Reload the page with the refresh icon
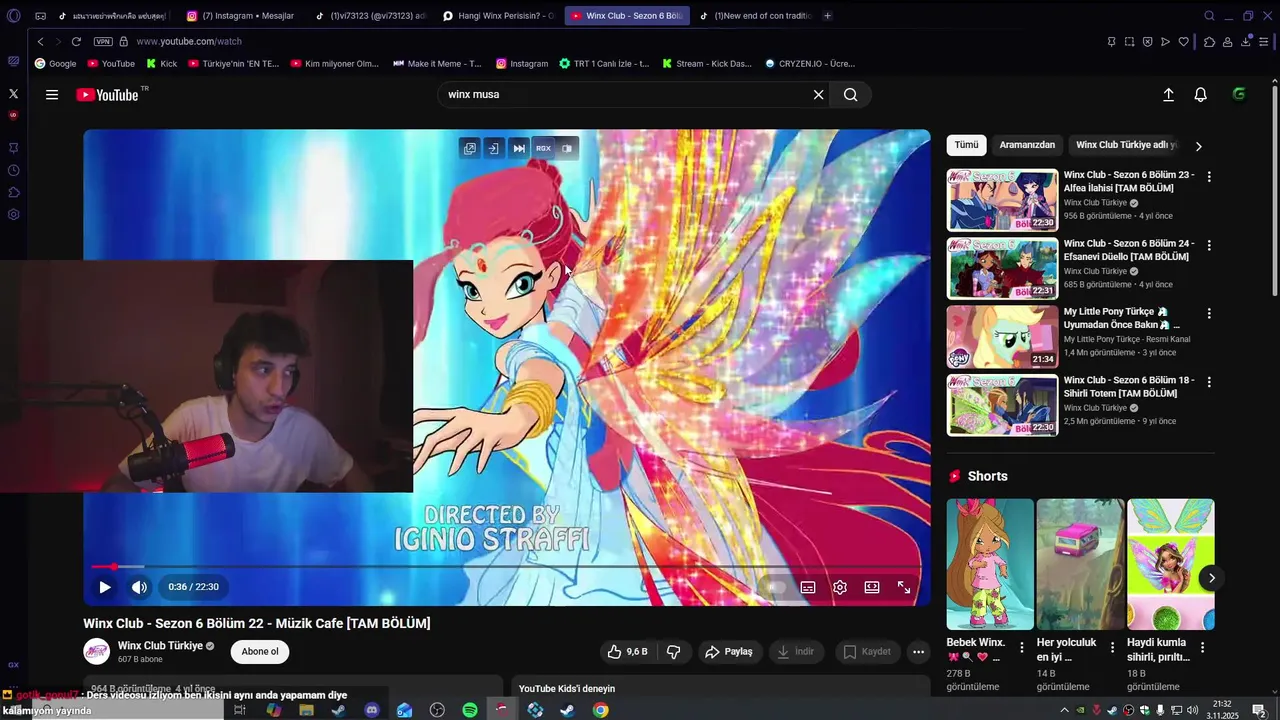This screenshot has height=720, width=1280. (76, 41)
